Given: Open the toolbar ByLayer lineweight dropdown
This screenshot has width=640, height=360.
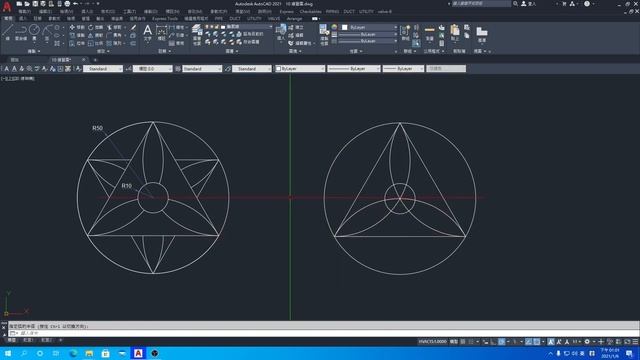Looking at the screenshot, I should [x=403, y=69].
